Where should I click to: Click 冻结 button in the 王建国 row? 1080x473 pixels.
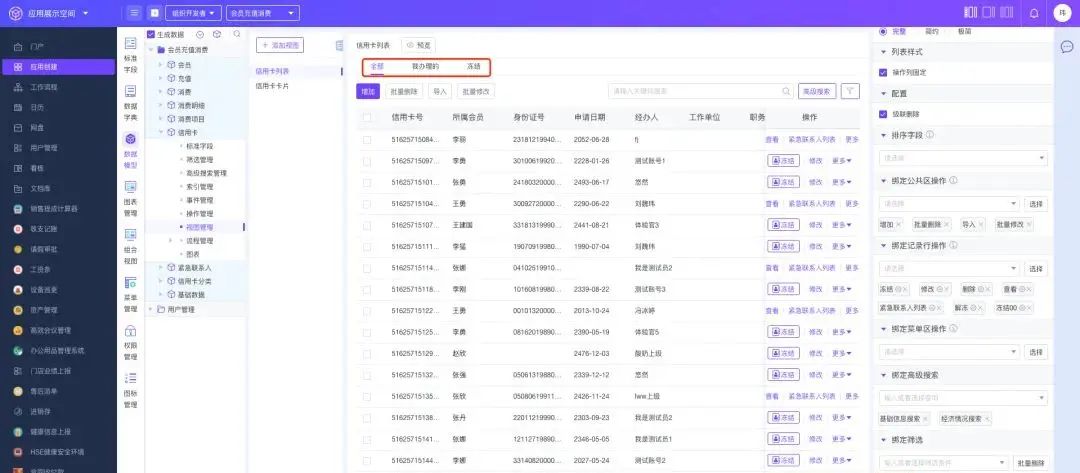784,225
